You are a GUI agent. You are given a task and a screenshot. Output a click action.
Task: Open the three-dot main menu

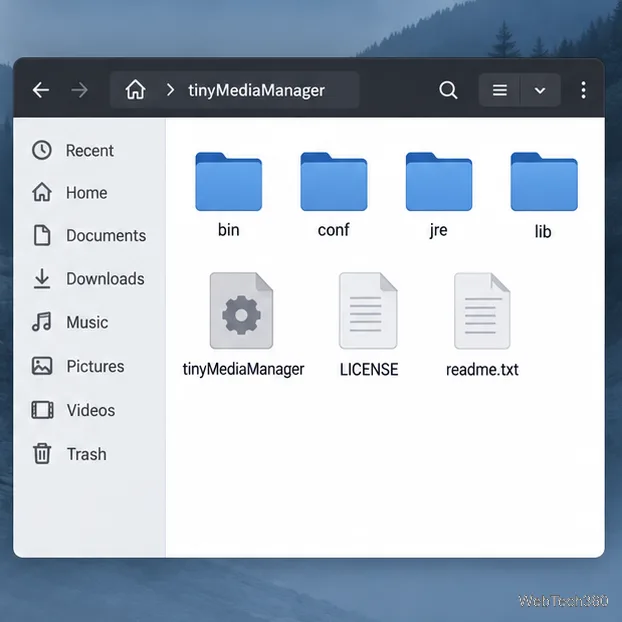pyautogui.click(x=583, y=90)
